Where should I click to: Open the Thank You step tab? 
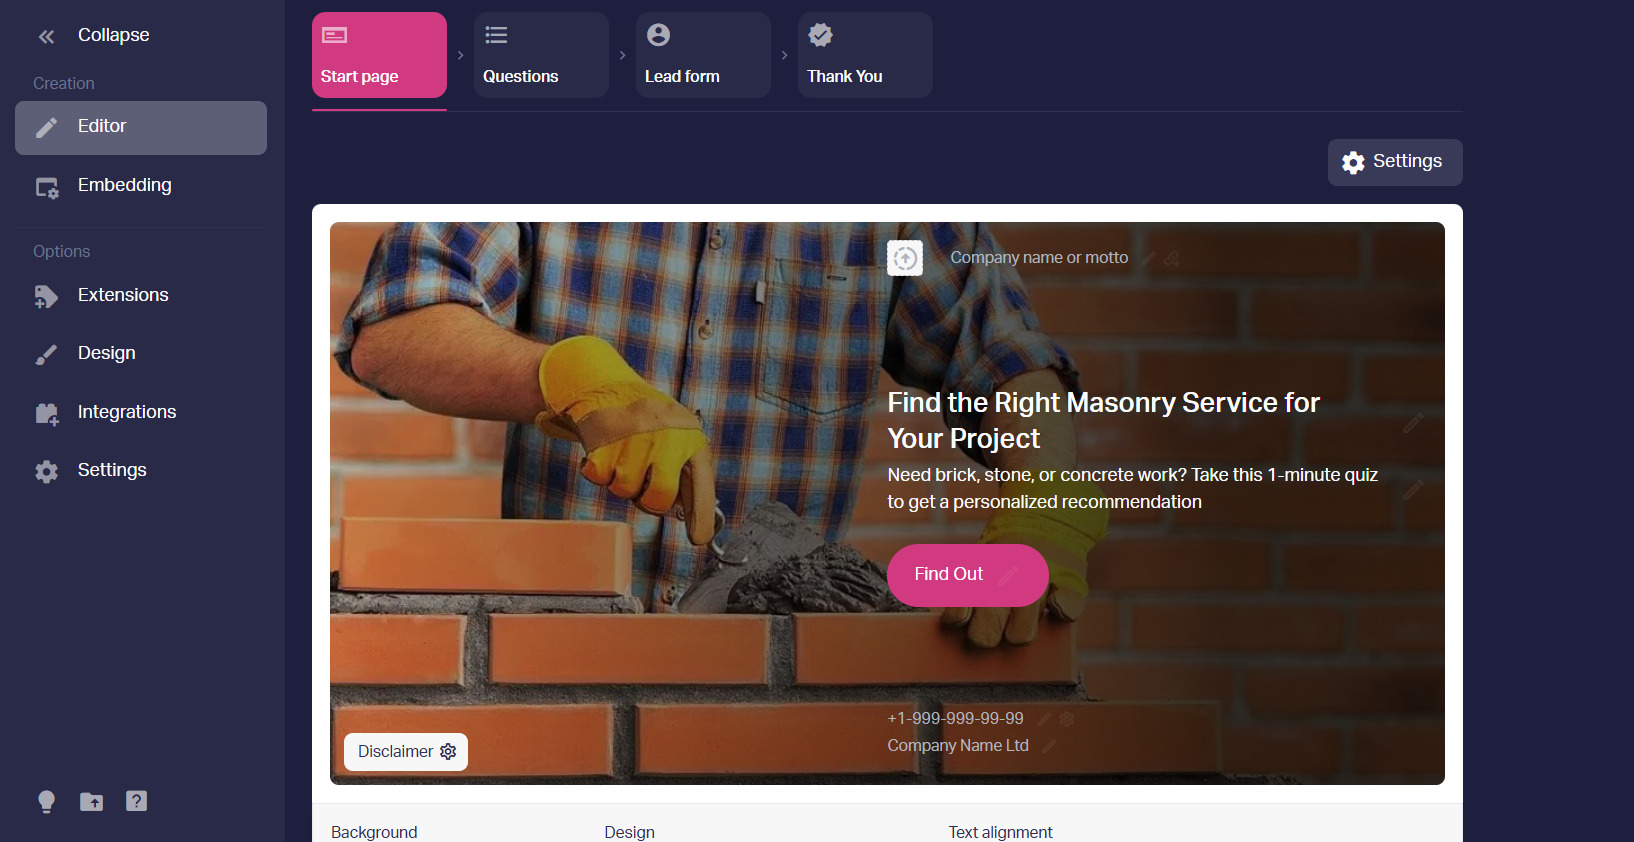point(865,55)
